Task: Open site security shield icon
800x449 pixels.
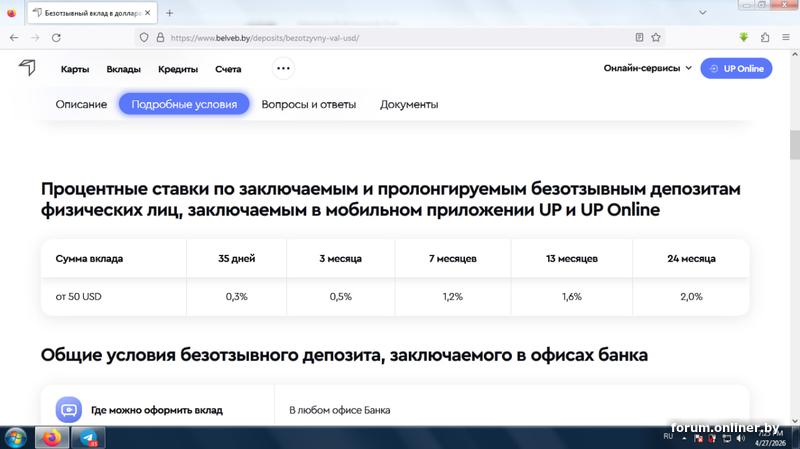Action: coord(144,38)
